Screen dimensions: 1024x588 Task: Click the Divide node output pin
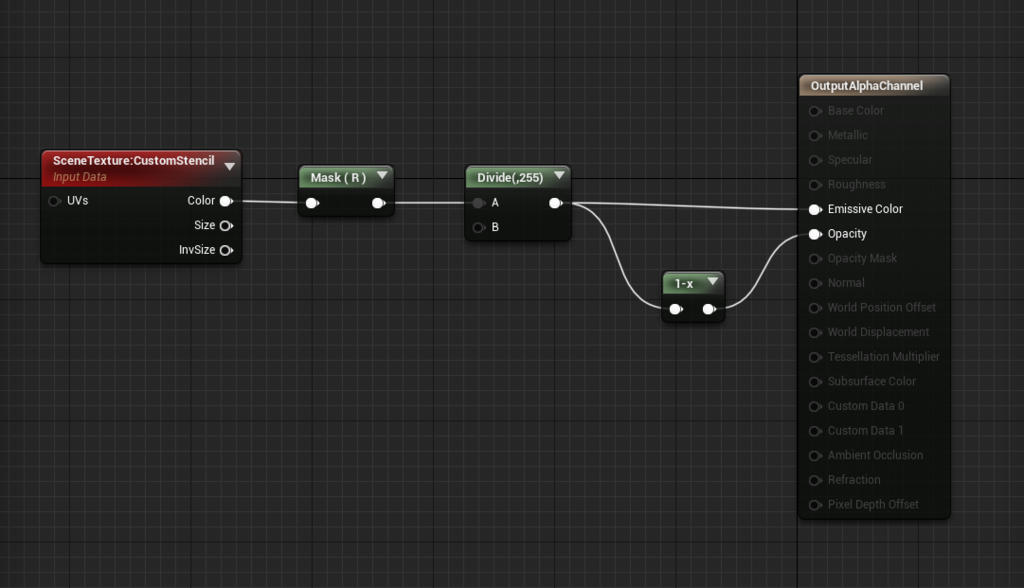[556, 203]
